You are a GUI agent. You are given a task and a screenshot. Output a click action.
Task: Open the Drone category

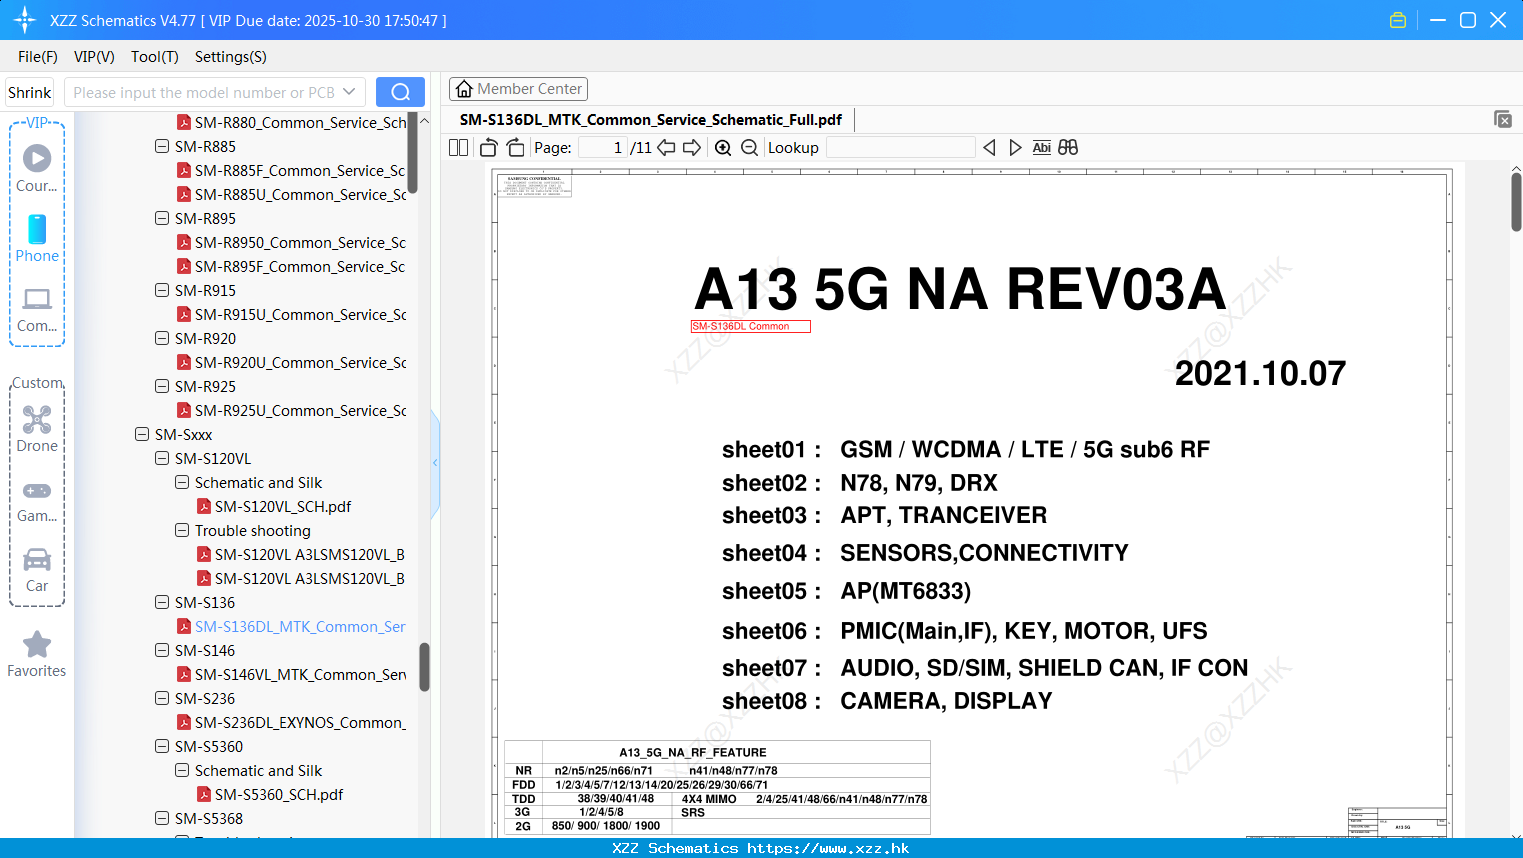coord(37,428)
